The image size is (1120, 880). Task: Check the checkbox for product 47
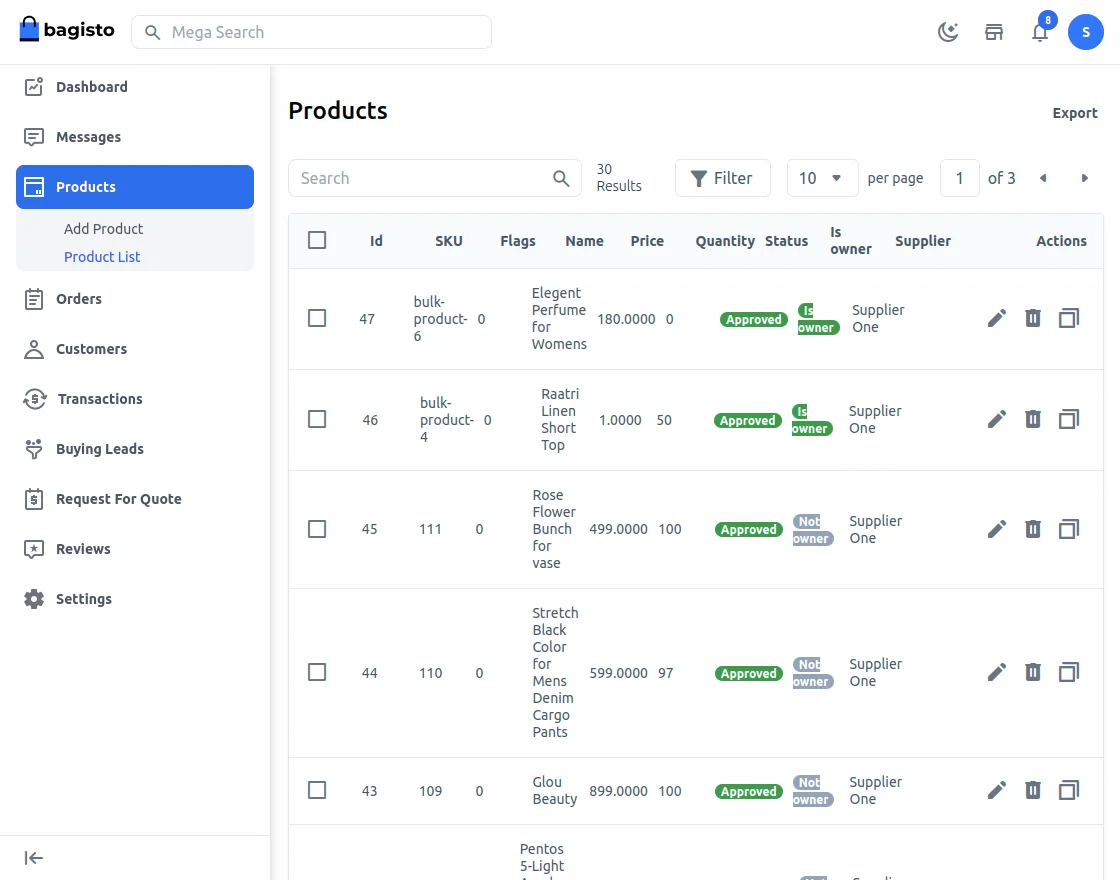317,318
